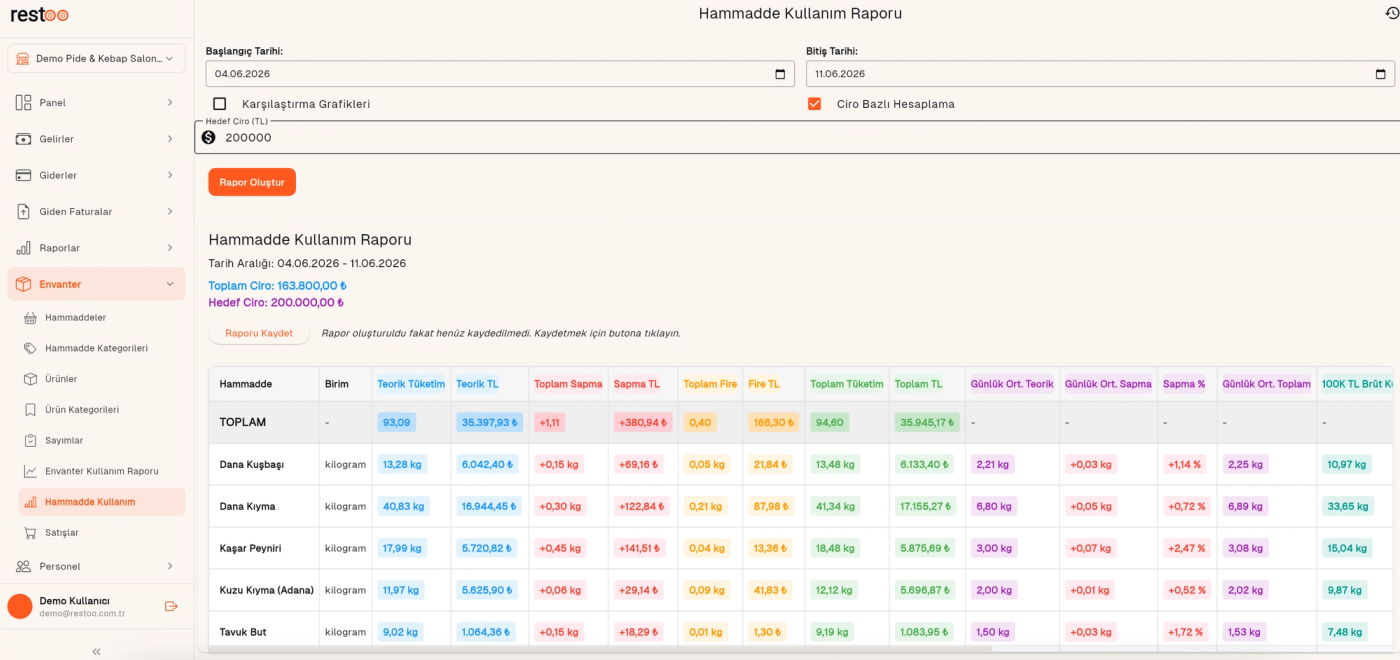
Task: Click the Satışlar cart icon
Action: tap(30, 532)
